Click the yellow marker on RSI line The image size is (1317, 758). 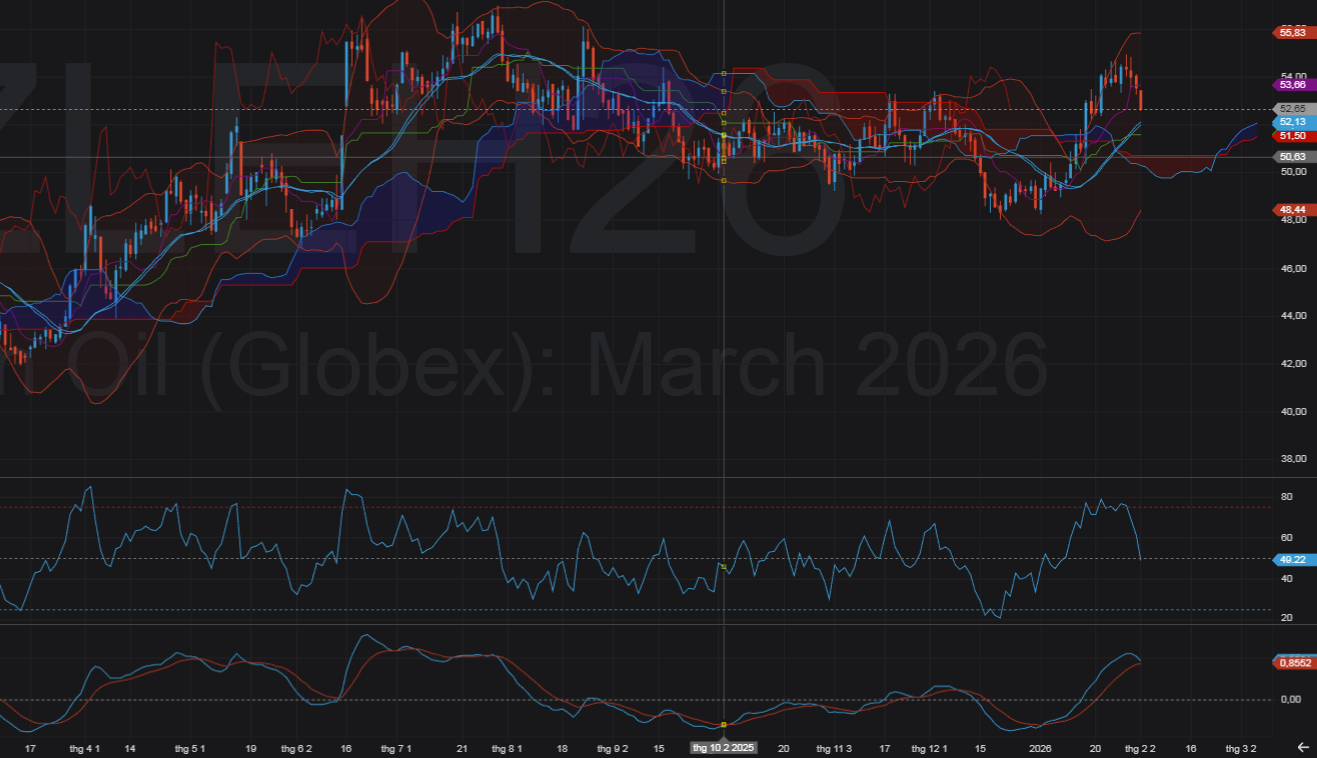[x=724, y=567]
